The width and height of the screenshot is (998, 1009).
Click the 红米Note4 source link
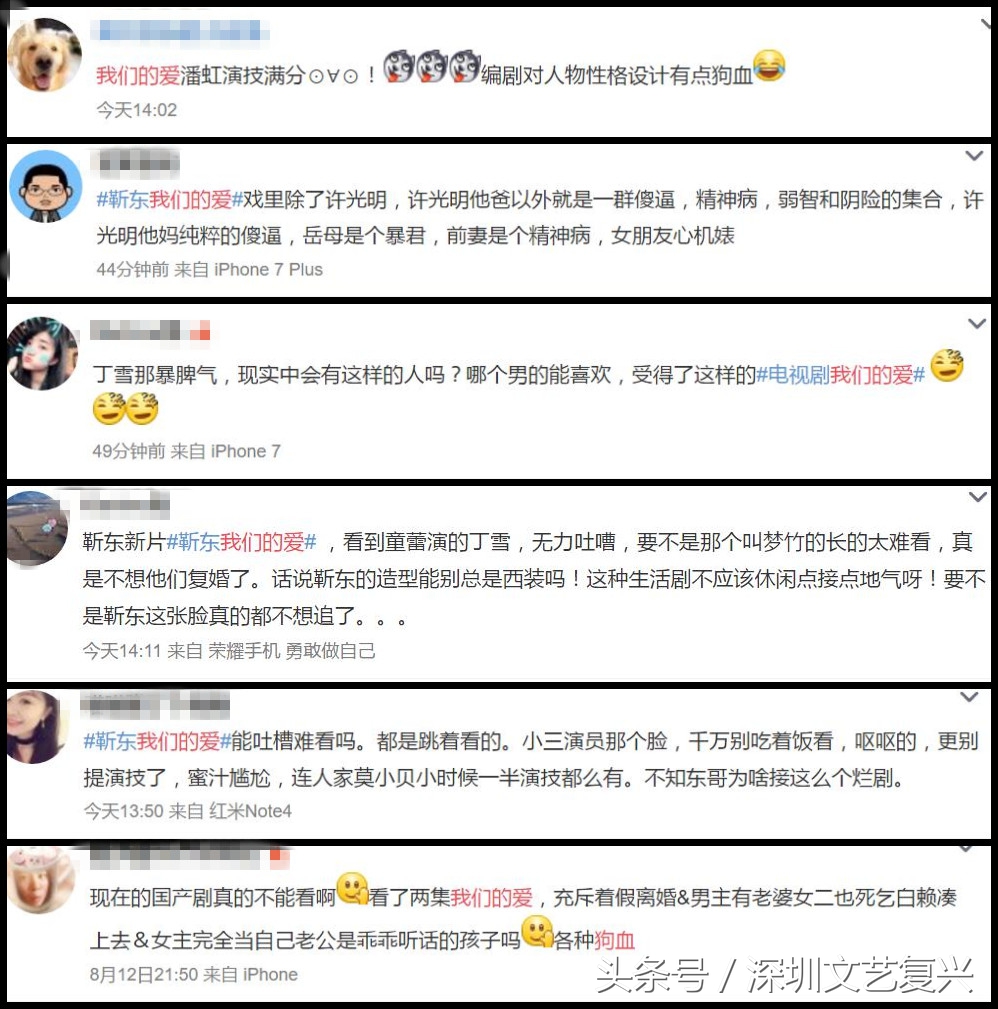click(250, 811)
